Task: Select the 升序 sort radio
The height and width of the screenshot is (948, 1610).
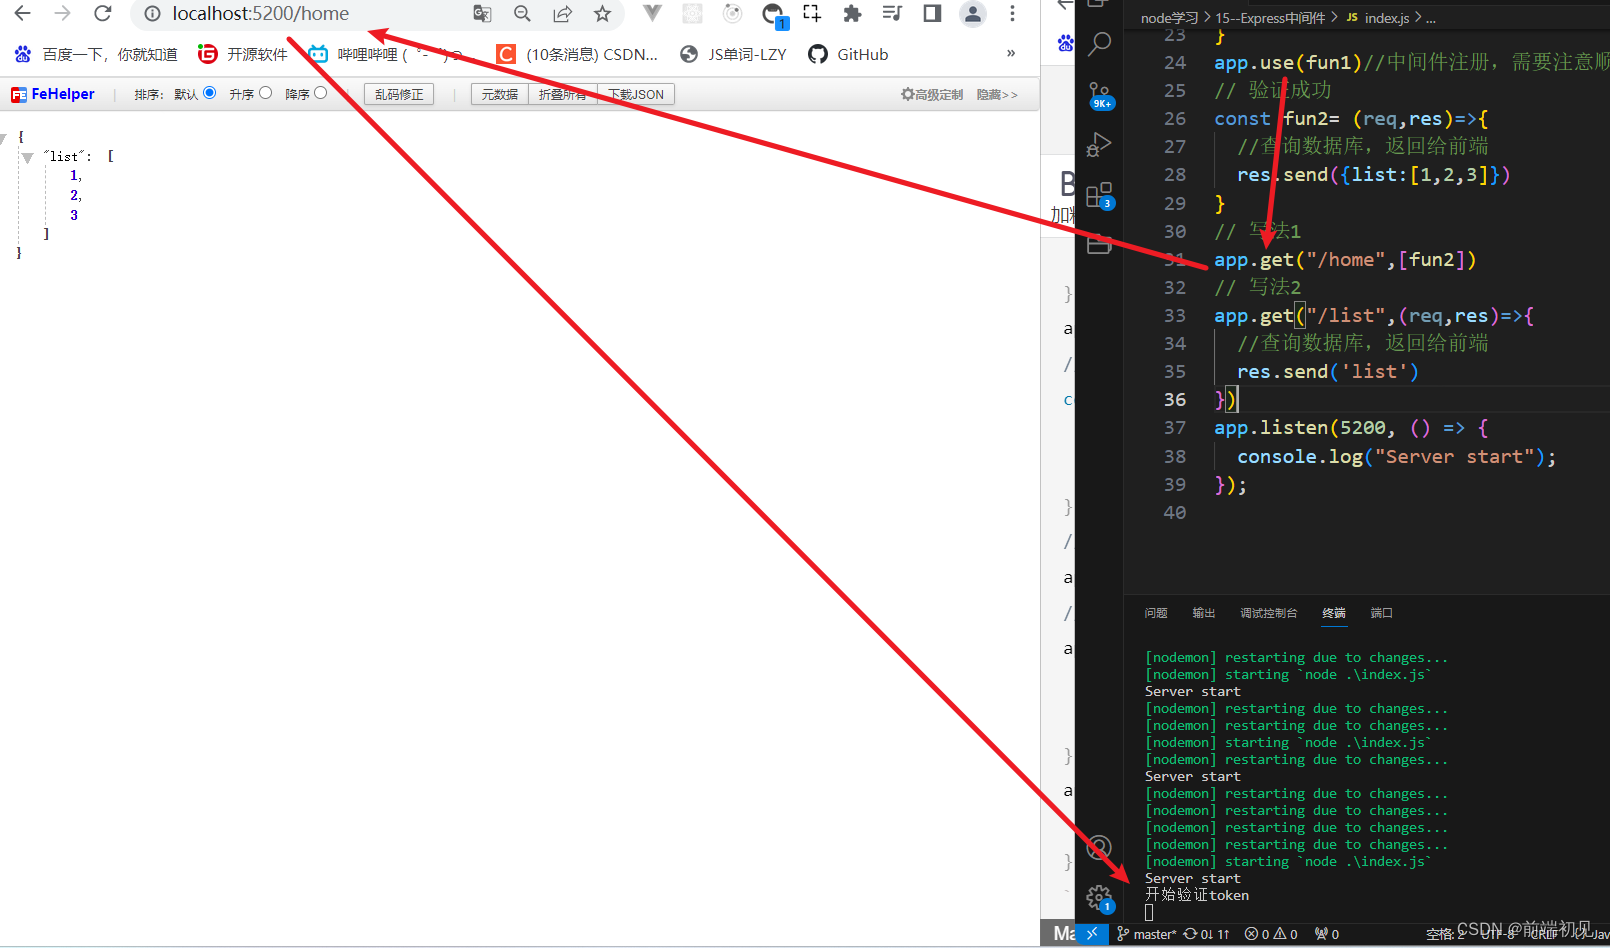Action: (x=265, y=93)
